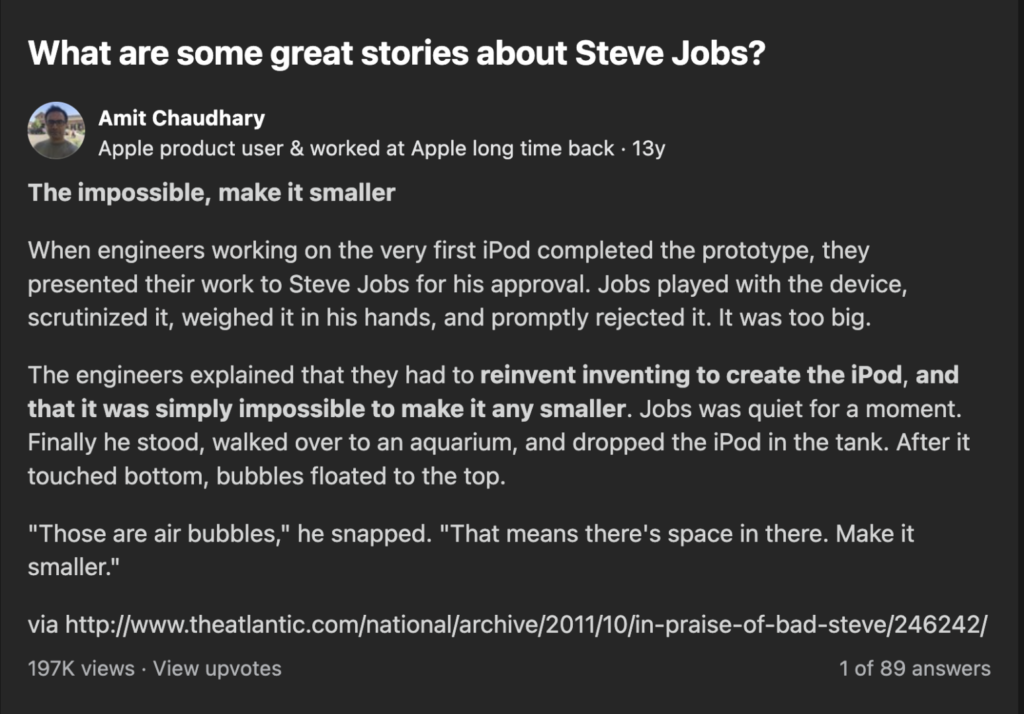Open the theatlantic.com source link
The image size is (1024, 714).
(526, 626)
